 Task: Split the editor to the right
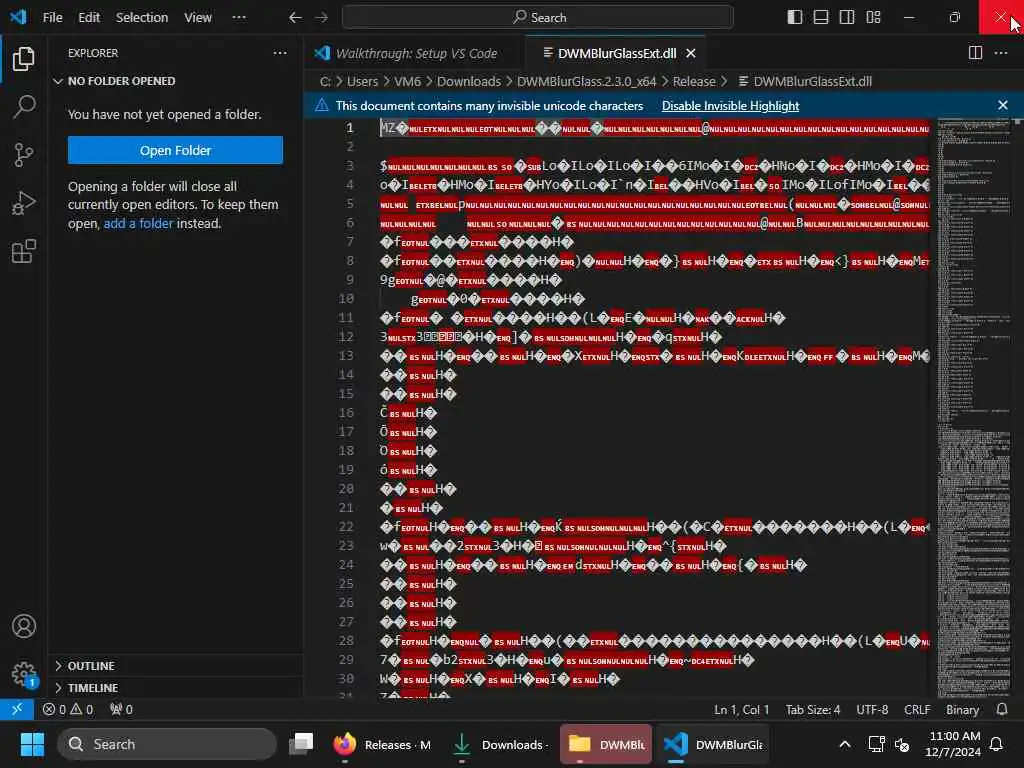point(975,53)
